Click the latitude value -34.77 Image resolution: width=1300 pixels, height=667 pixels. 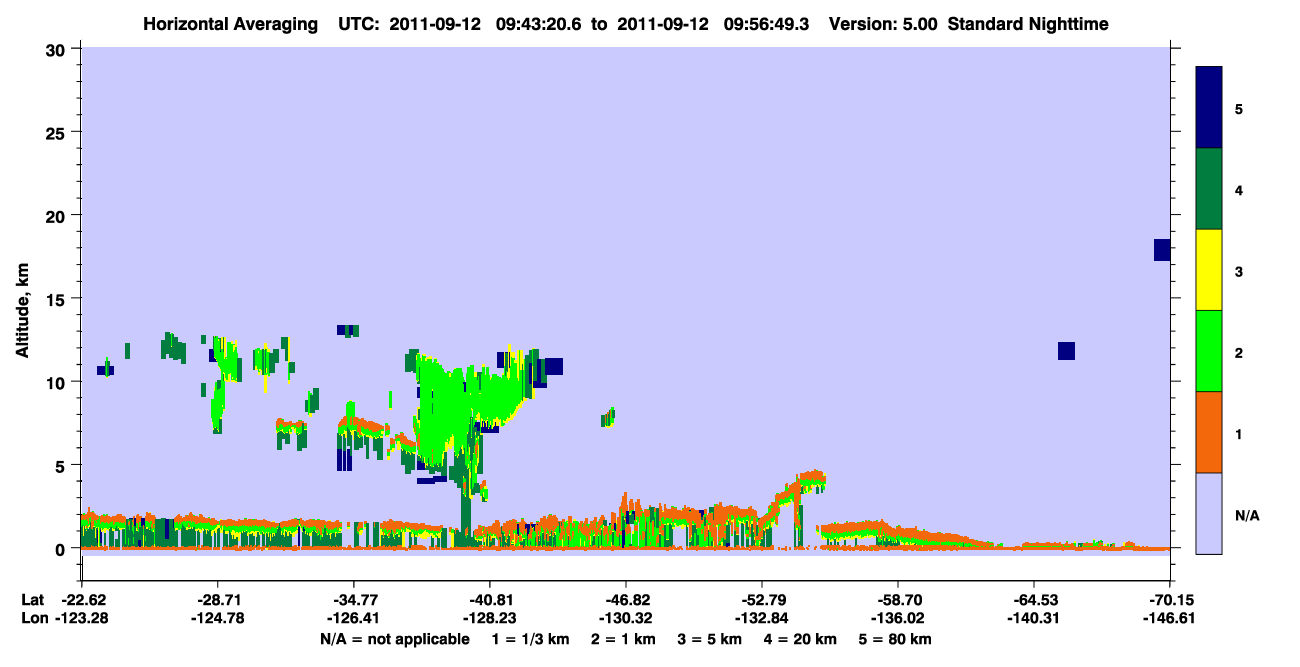pos(353,600)
